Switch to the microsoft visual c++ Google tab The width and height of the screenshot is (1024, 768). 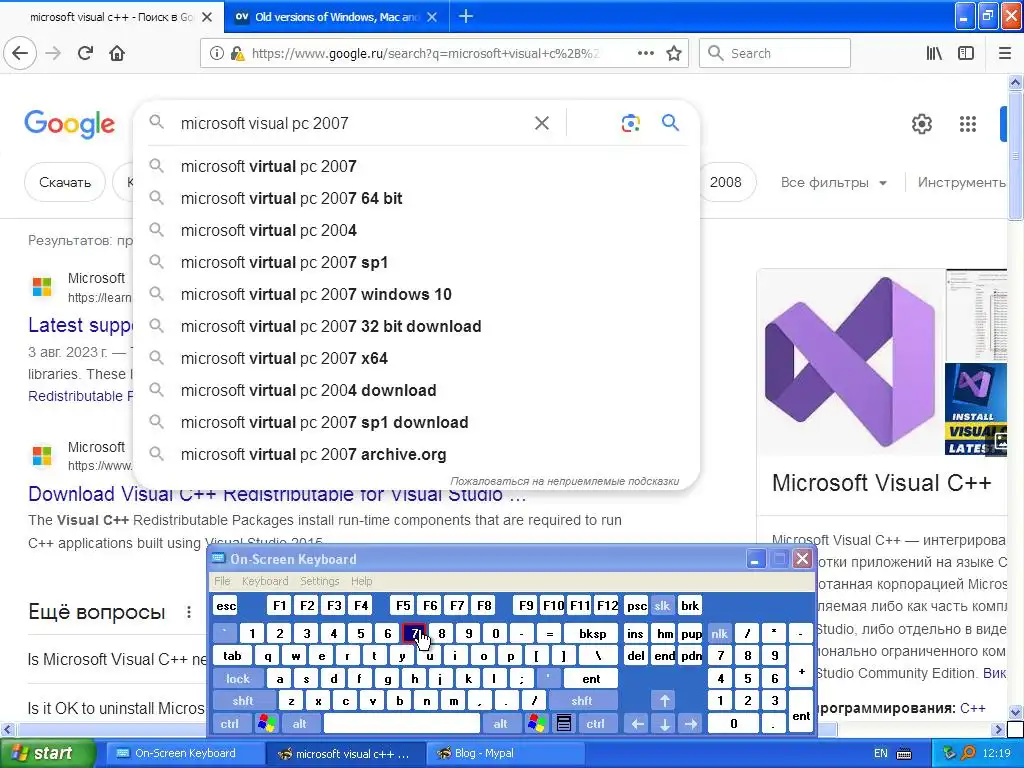tap(112, 17)
